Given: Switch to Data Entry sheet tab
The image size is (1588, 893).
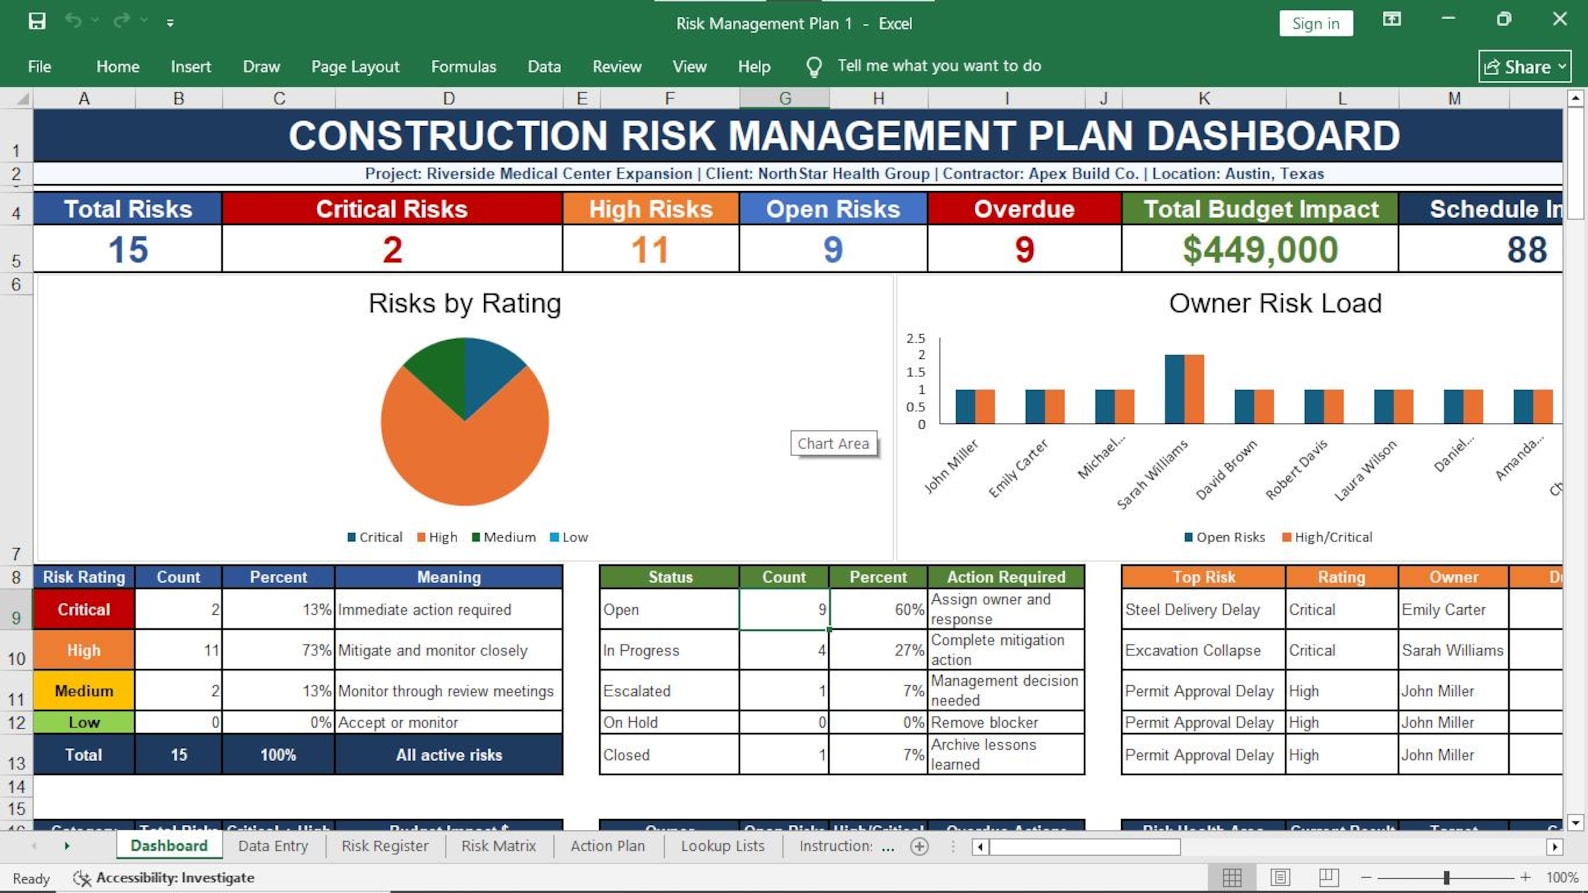Looking at the screenshot, I should coord(273,846).
